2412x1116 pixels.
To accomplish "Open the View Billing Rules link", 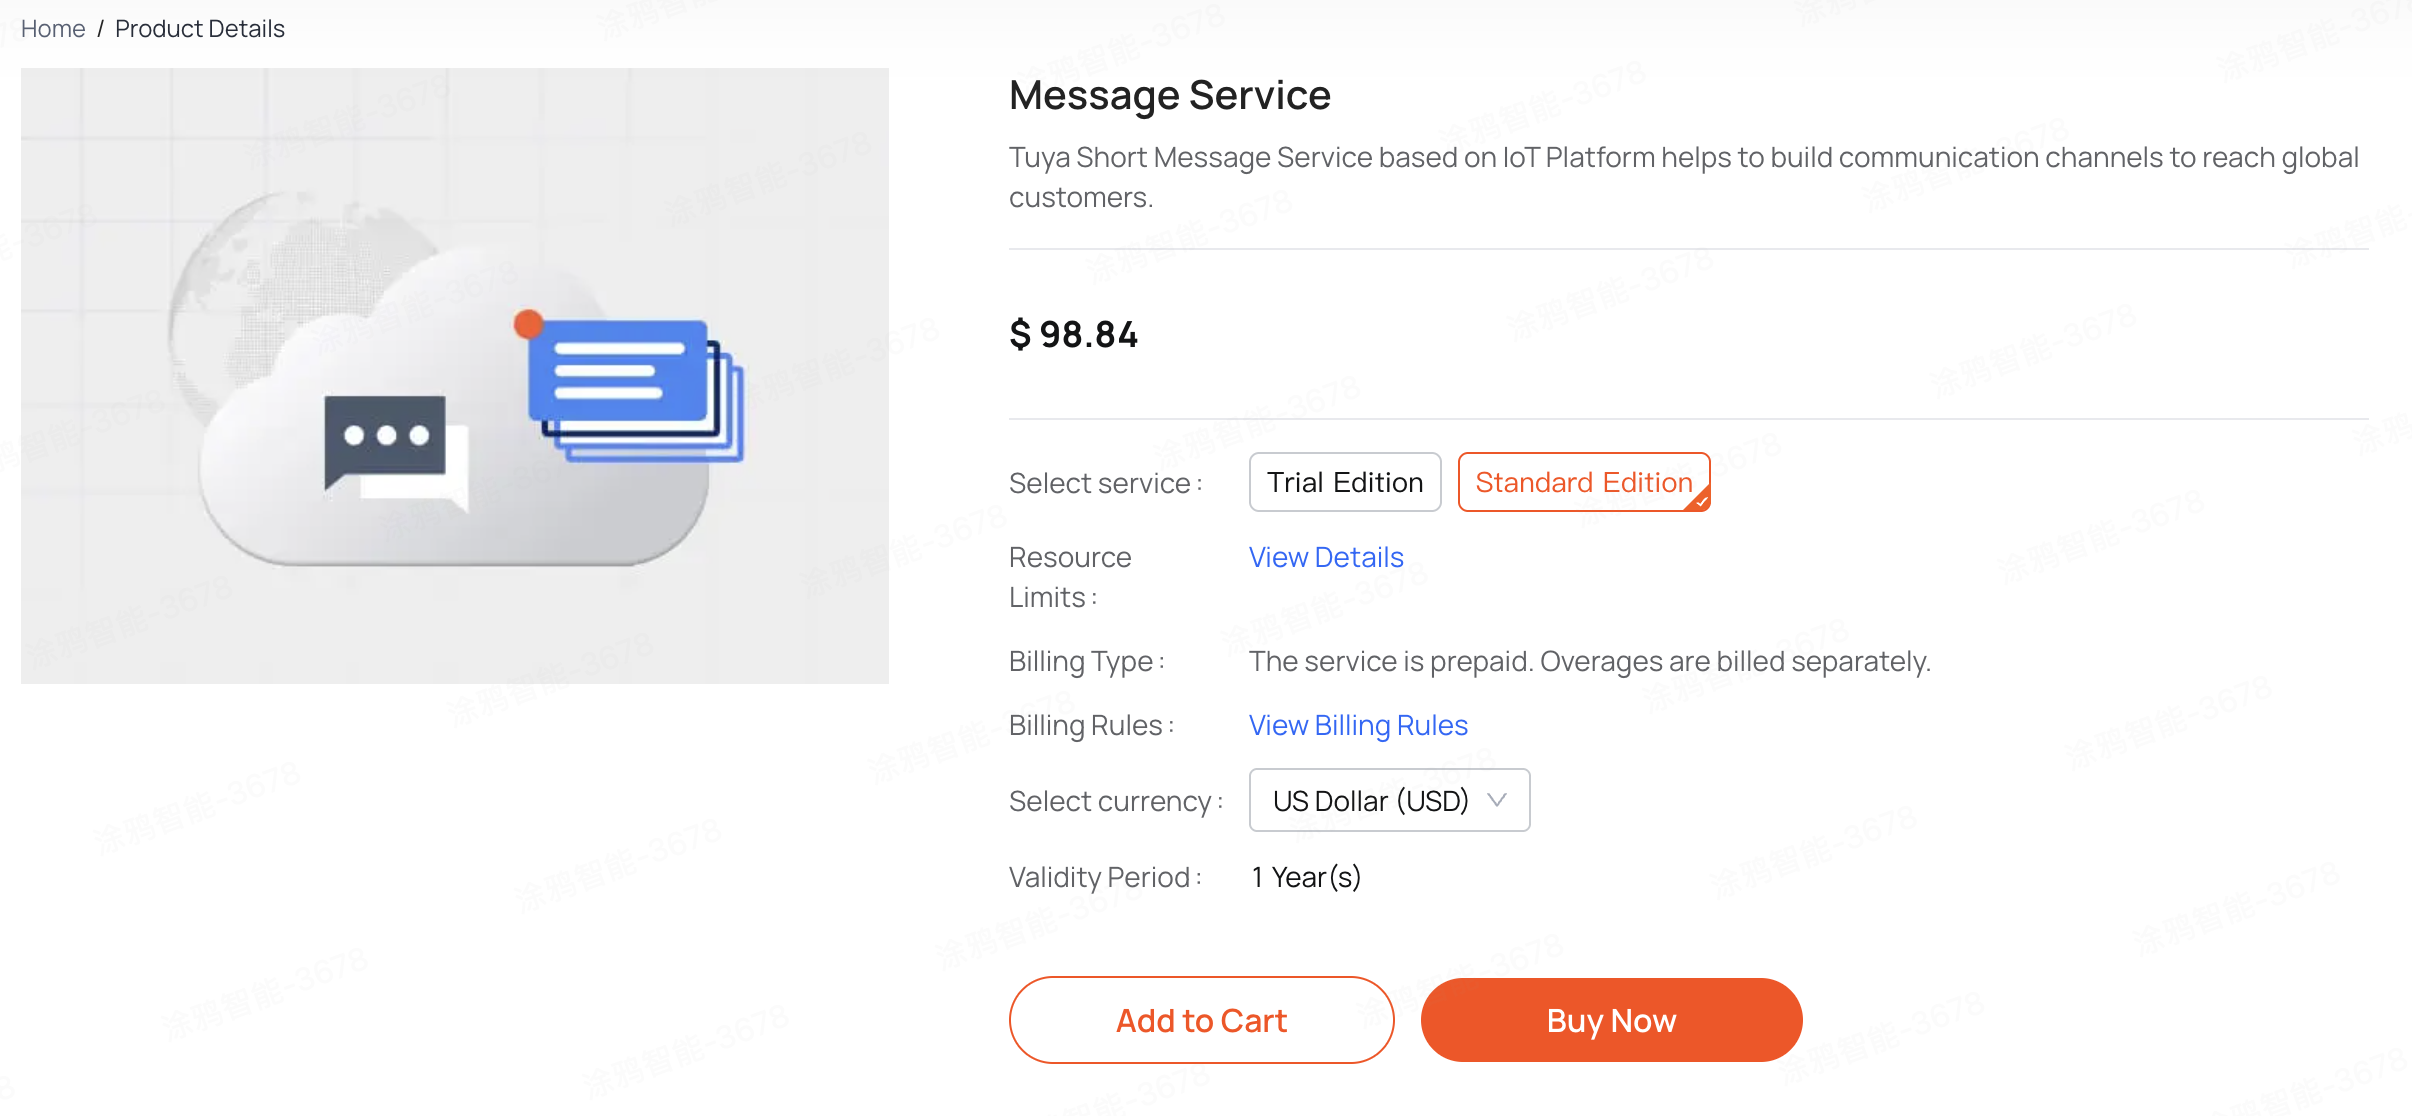I will [1357, 725].
